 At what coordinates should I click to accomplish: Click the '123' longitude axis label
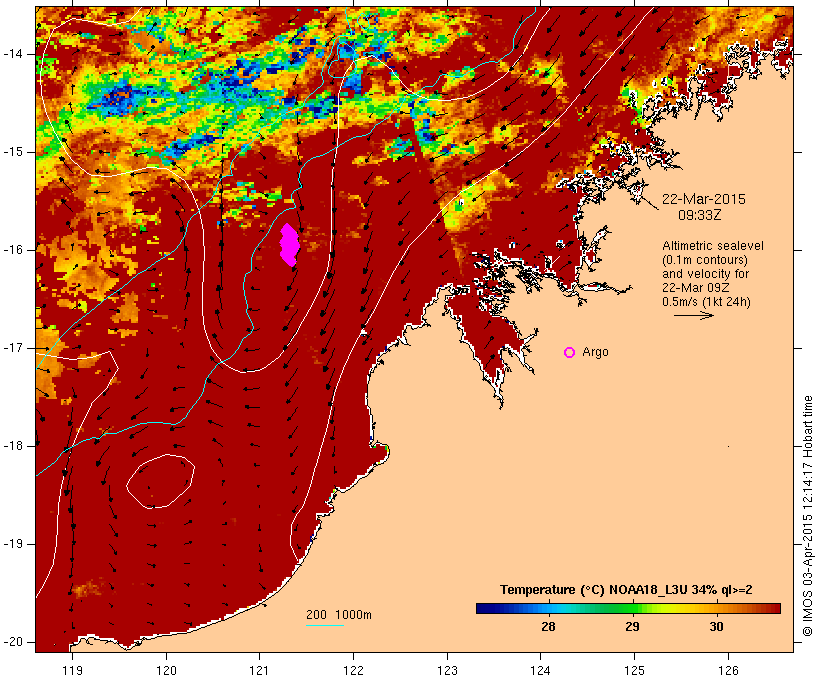[x=447, y=670]
